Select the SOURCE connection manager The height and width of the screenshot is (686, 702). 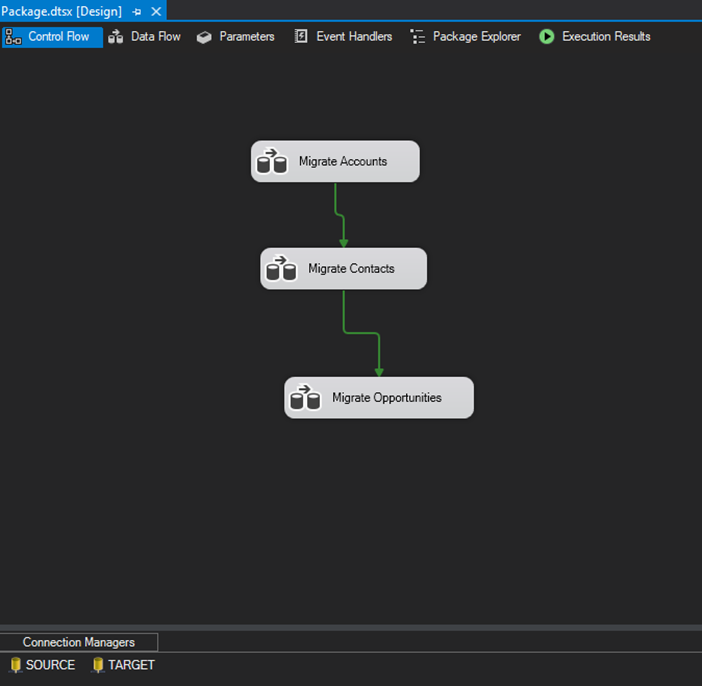(x=43, y=665)
